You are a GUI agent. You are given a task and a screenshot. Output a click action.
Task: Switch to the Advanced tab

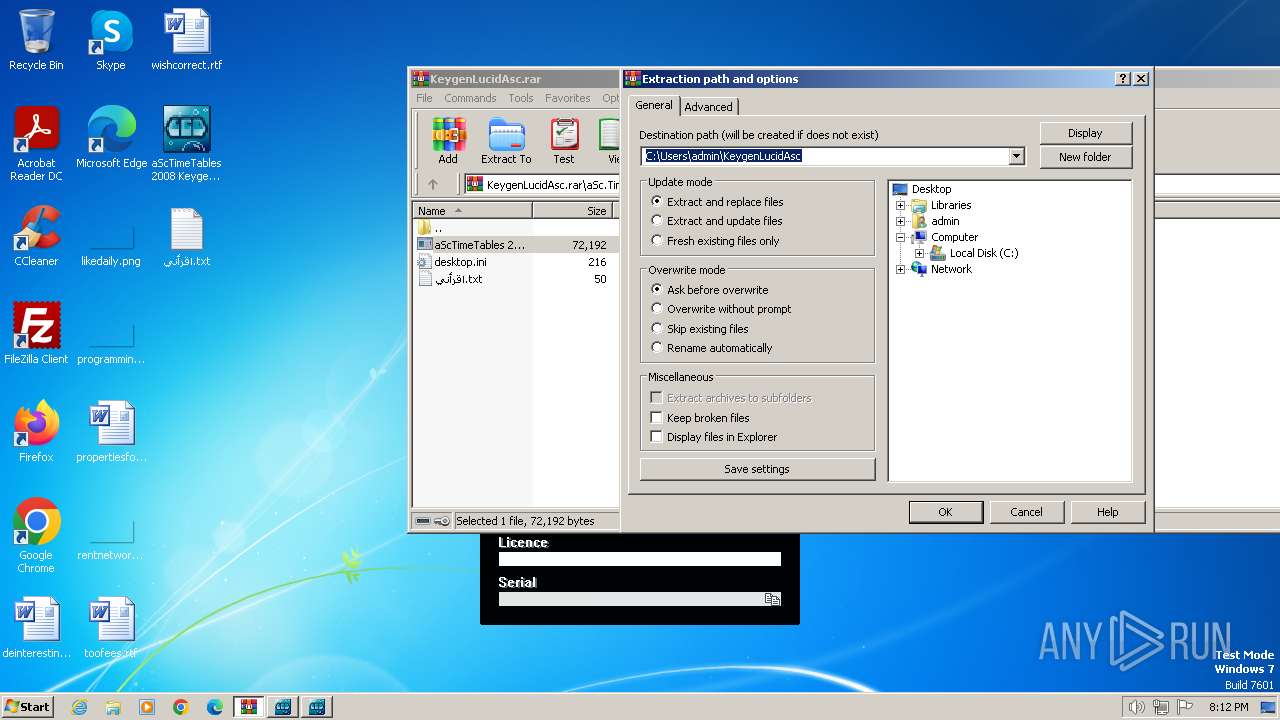708,107
